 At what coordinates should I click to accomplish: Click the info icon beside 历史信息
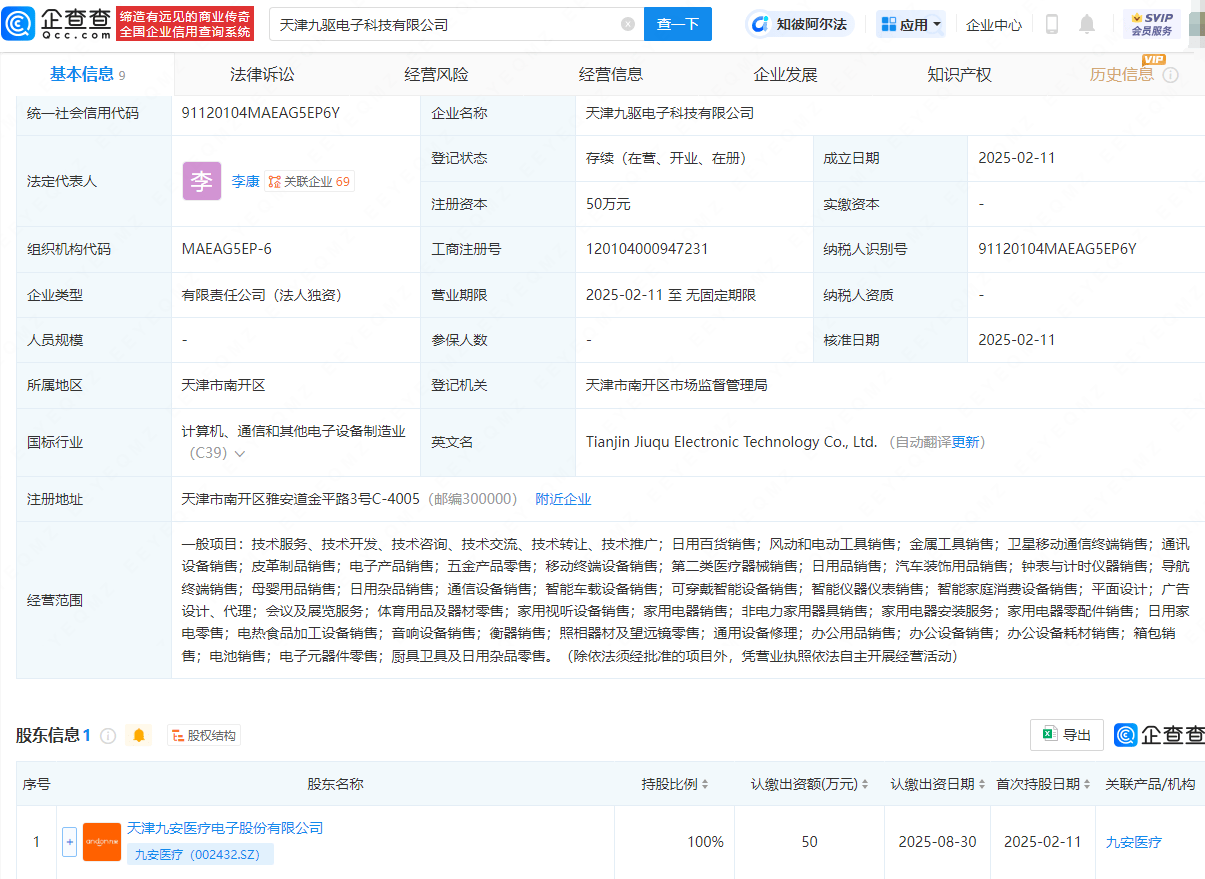tap(1171, 75)
